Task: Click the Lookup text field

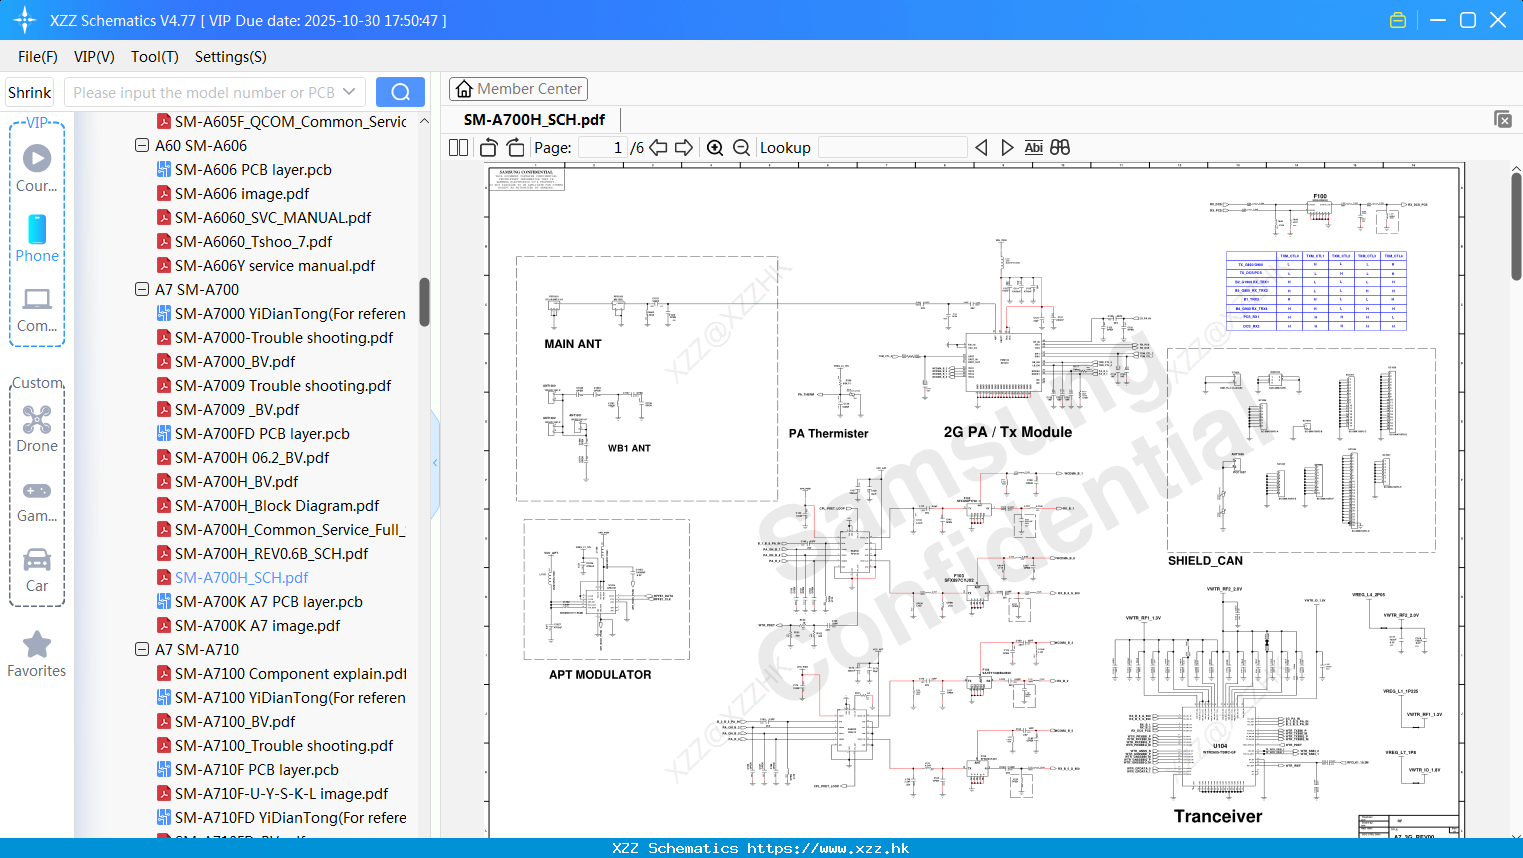Action: coord(893,147)
